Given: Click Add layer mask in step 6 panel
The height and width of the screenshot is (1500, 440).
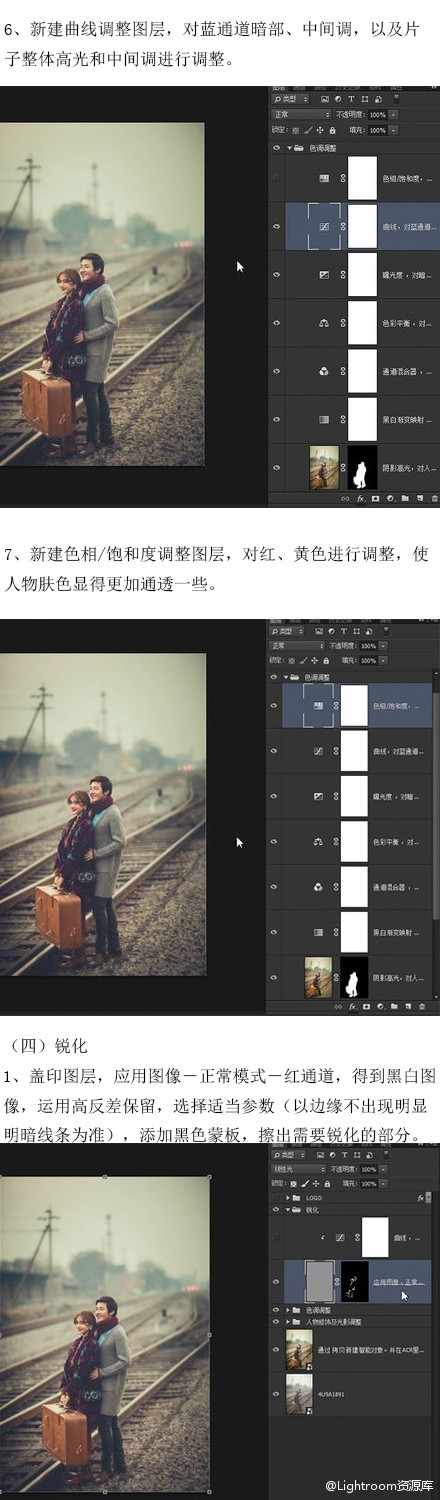Looking at the screenshot, I should tap(375, 498).
